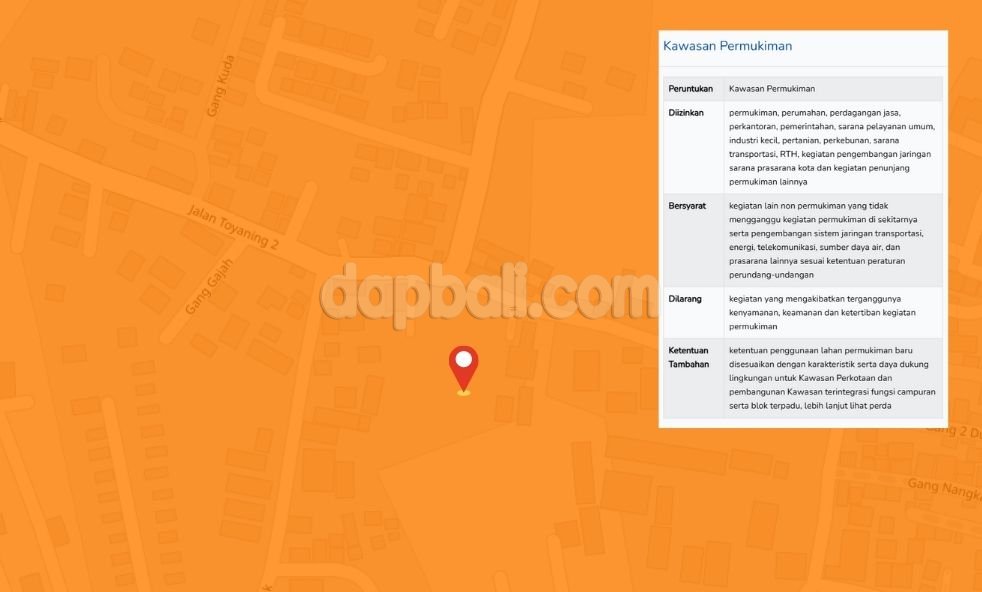Click the Bersyarat description about non permukiman activities
The width and height of the screenshot is (982, 592).
(x=830, y=240)
